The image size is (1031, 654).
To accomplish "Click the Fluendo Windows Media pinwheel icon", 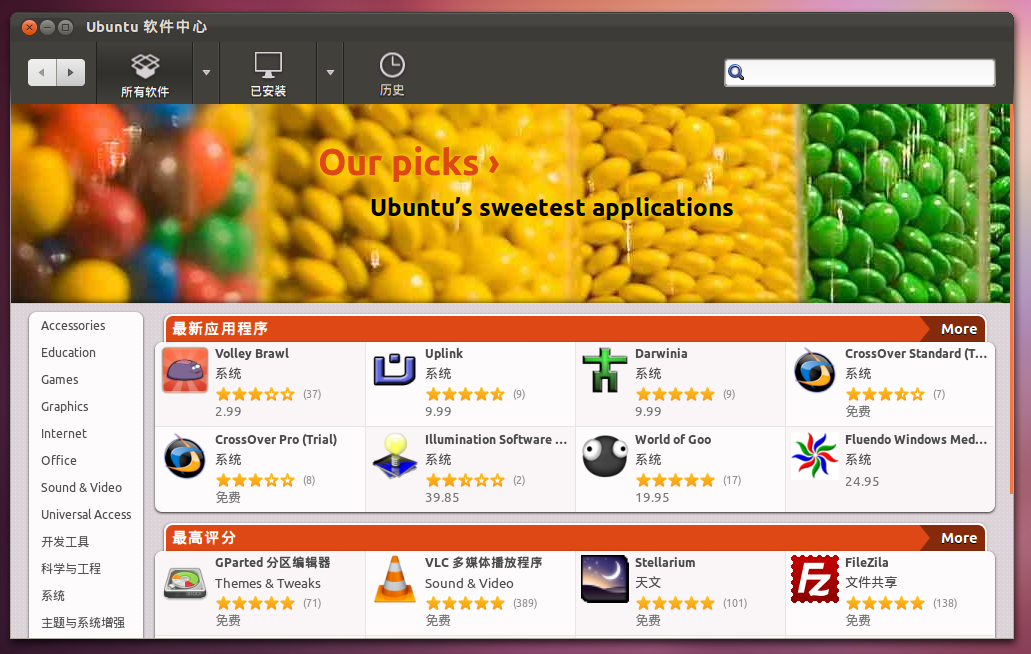I will click(815, 455).
